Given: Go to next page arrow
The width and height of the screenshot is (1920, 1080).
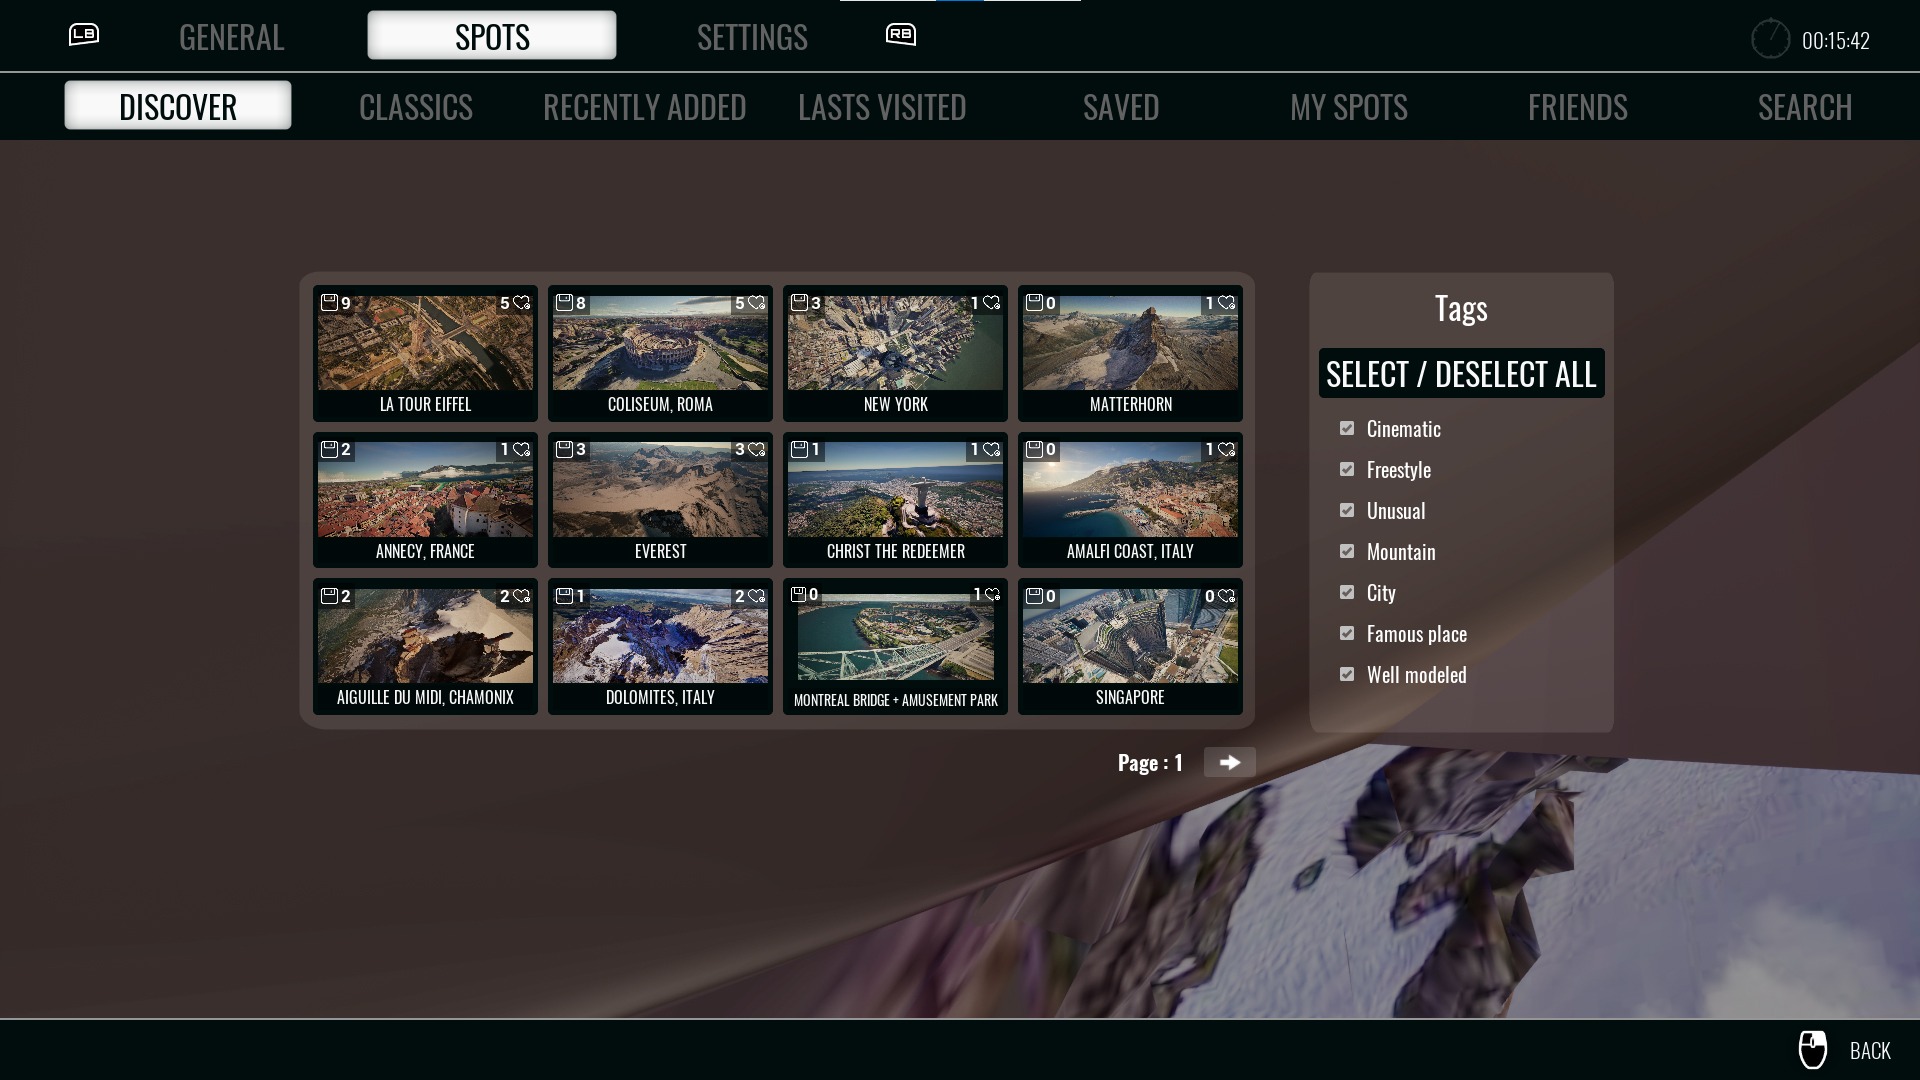Looking at the screenshot, I should (1230, 762).
